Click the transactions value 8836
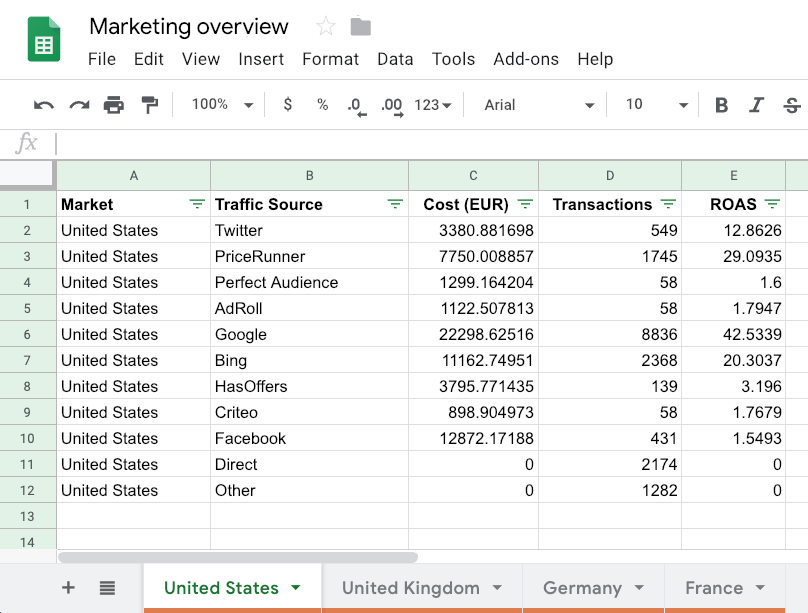808x613 pixels. pos(610,334)
